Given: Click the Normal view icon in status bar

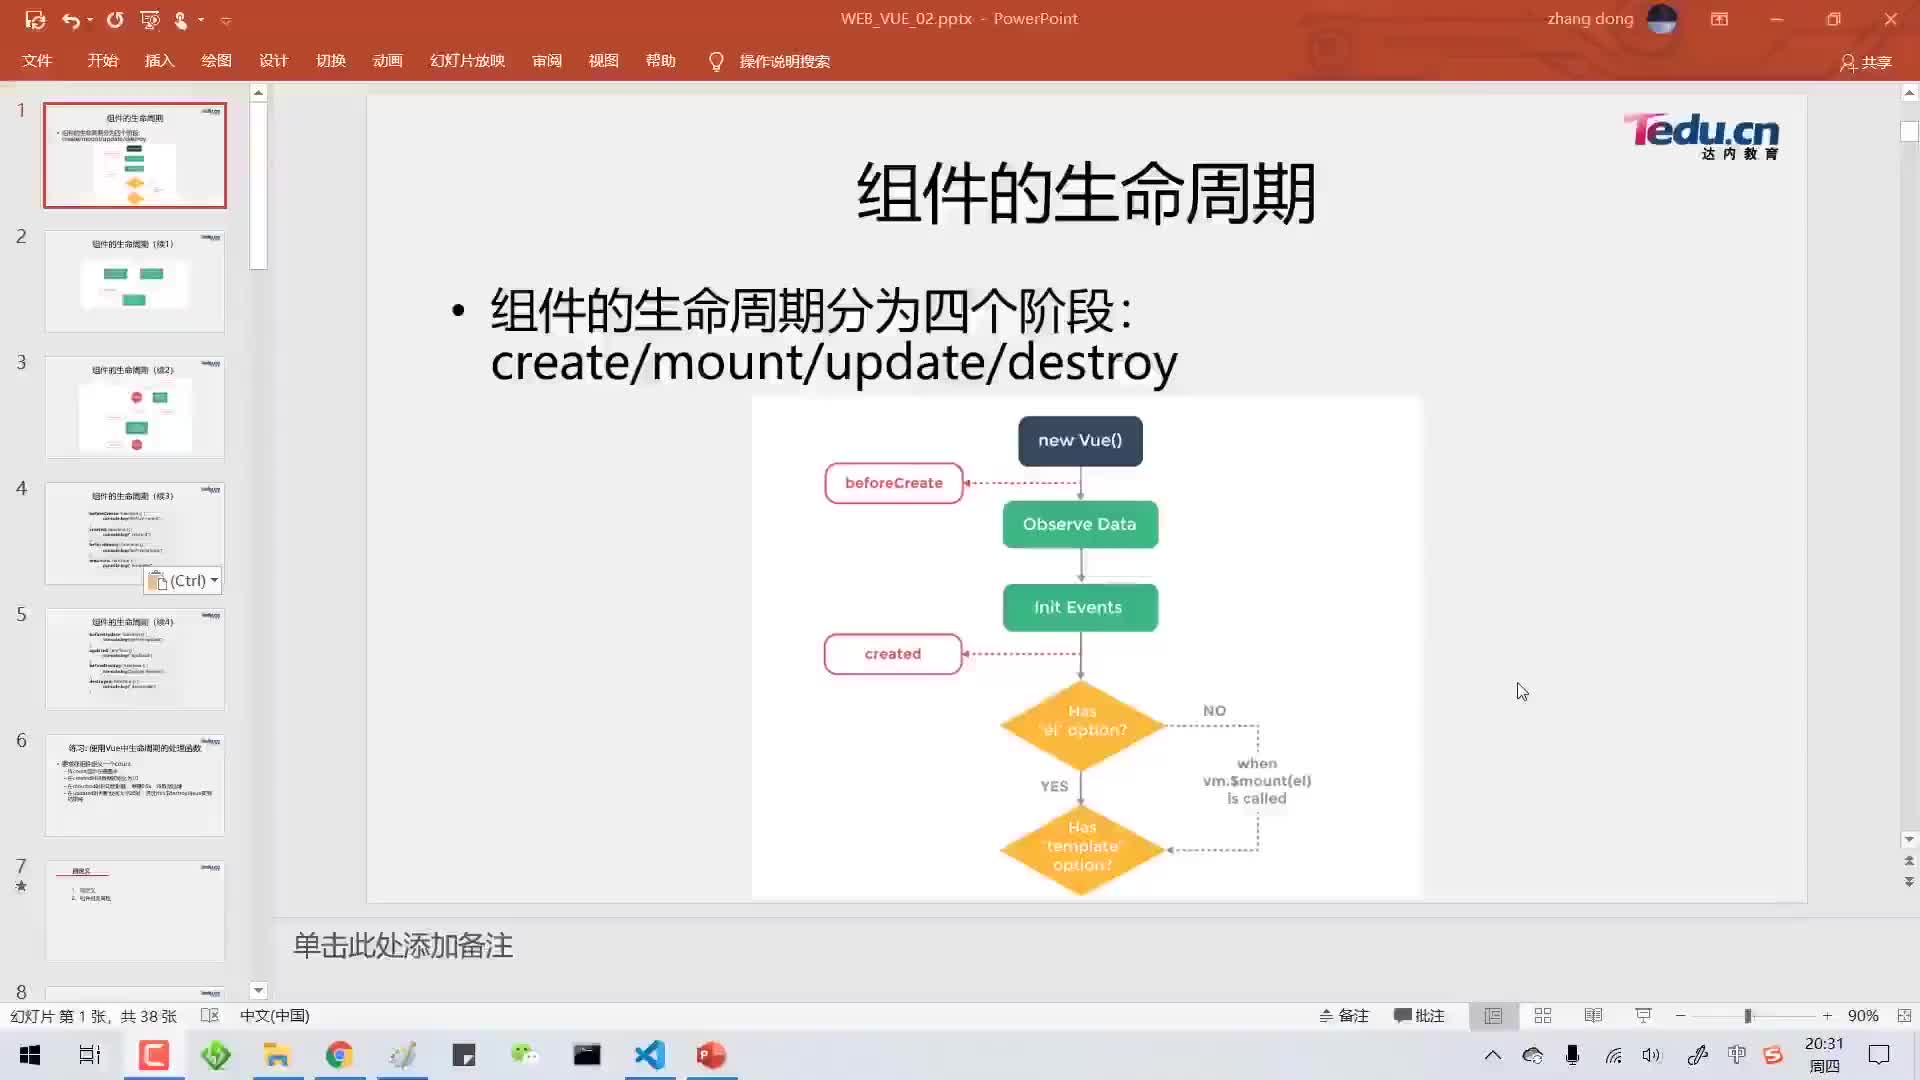Looking at the screenshot, I should [x=1493, y=1015].
